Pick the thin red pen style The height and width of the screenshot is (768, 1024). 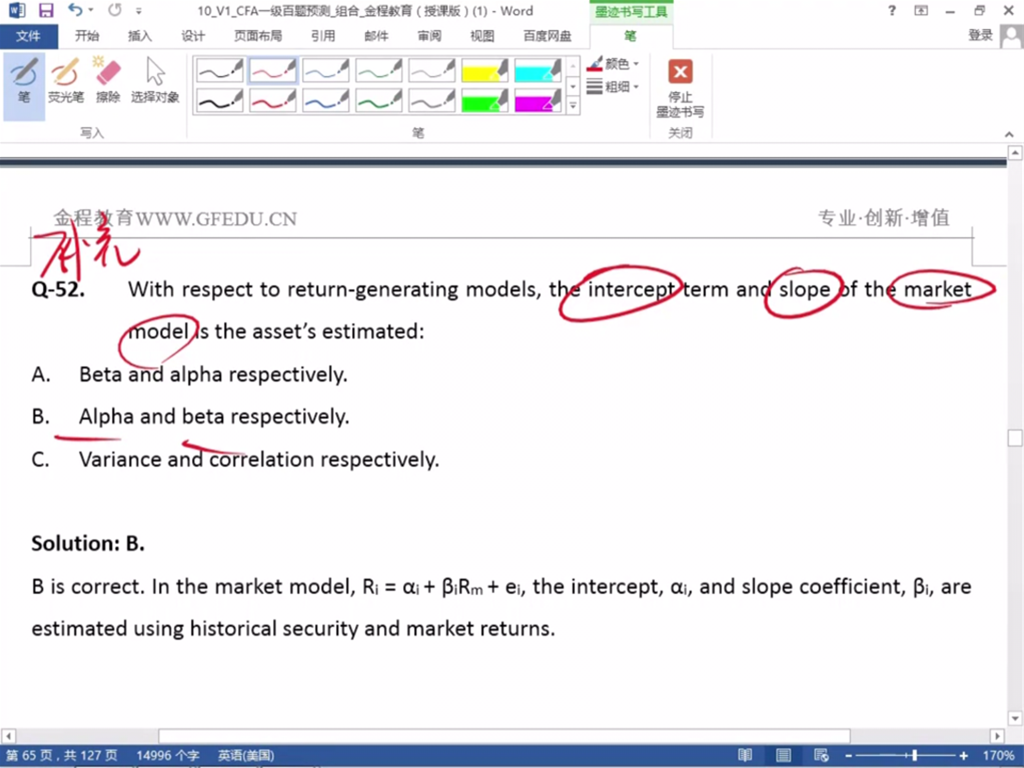(272, 70)
